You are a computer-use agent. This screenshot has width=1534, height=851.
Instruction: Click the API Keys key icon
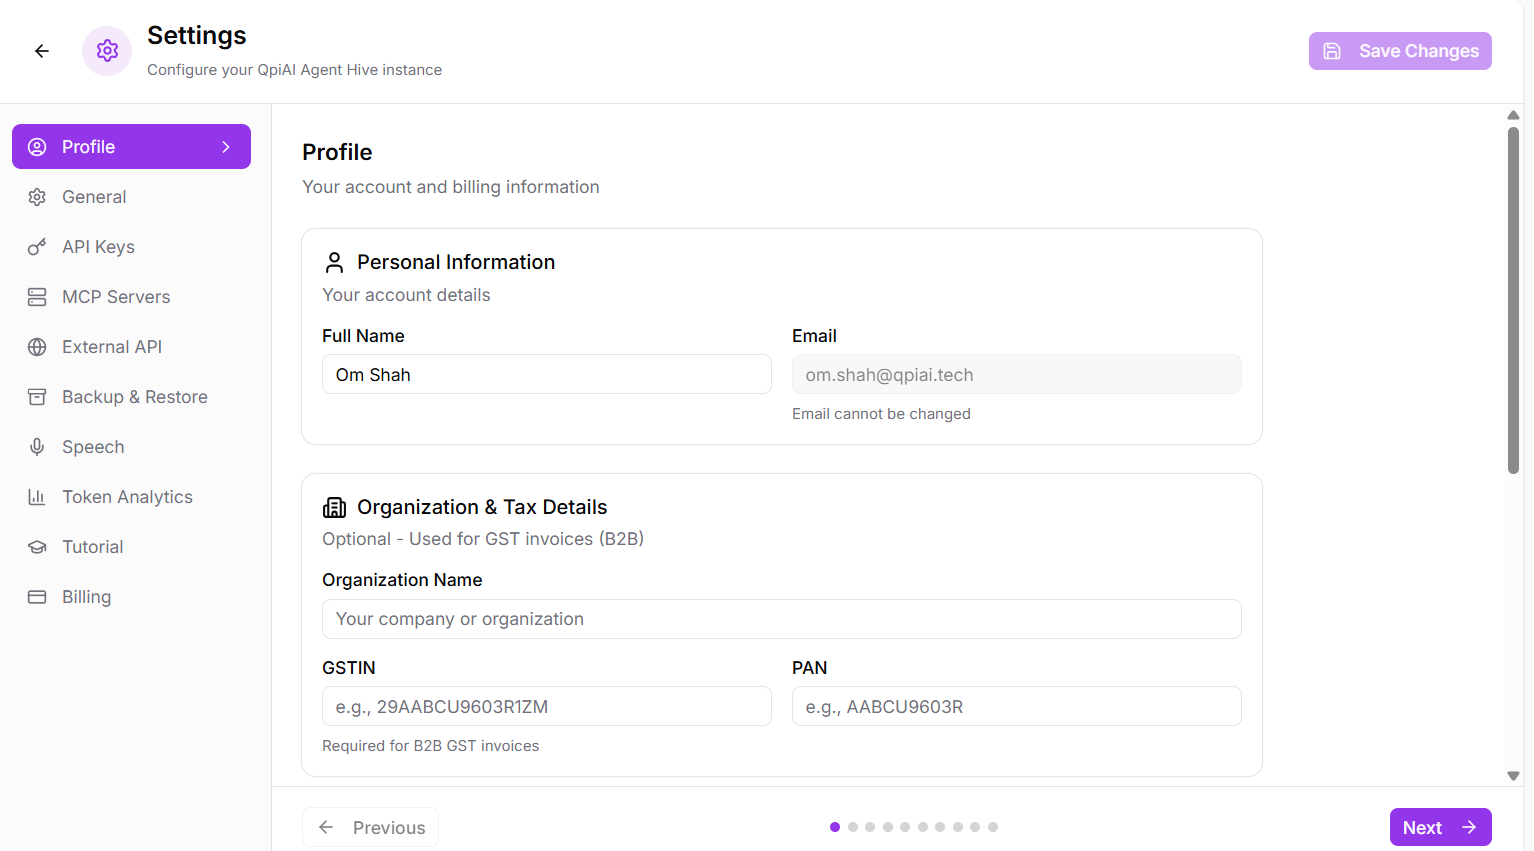click(x=37, y=247)
